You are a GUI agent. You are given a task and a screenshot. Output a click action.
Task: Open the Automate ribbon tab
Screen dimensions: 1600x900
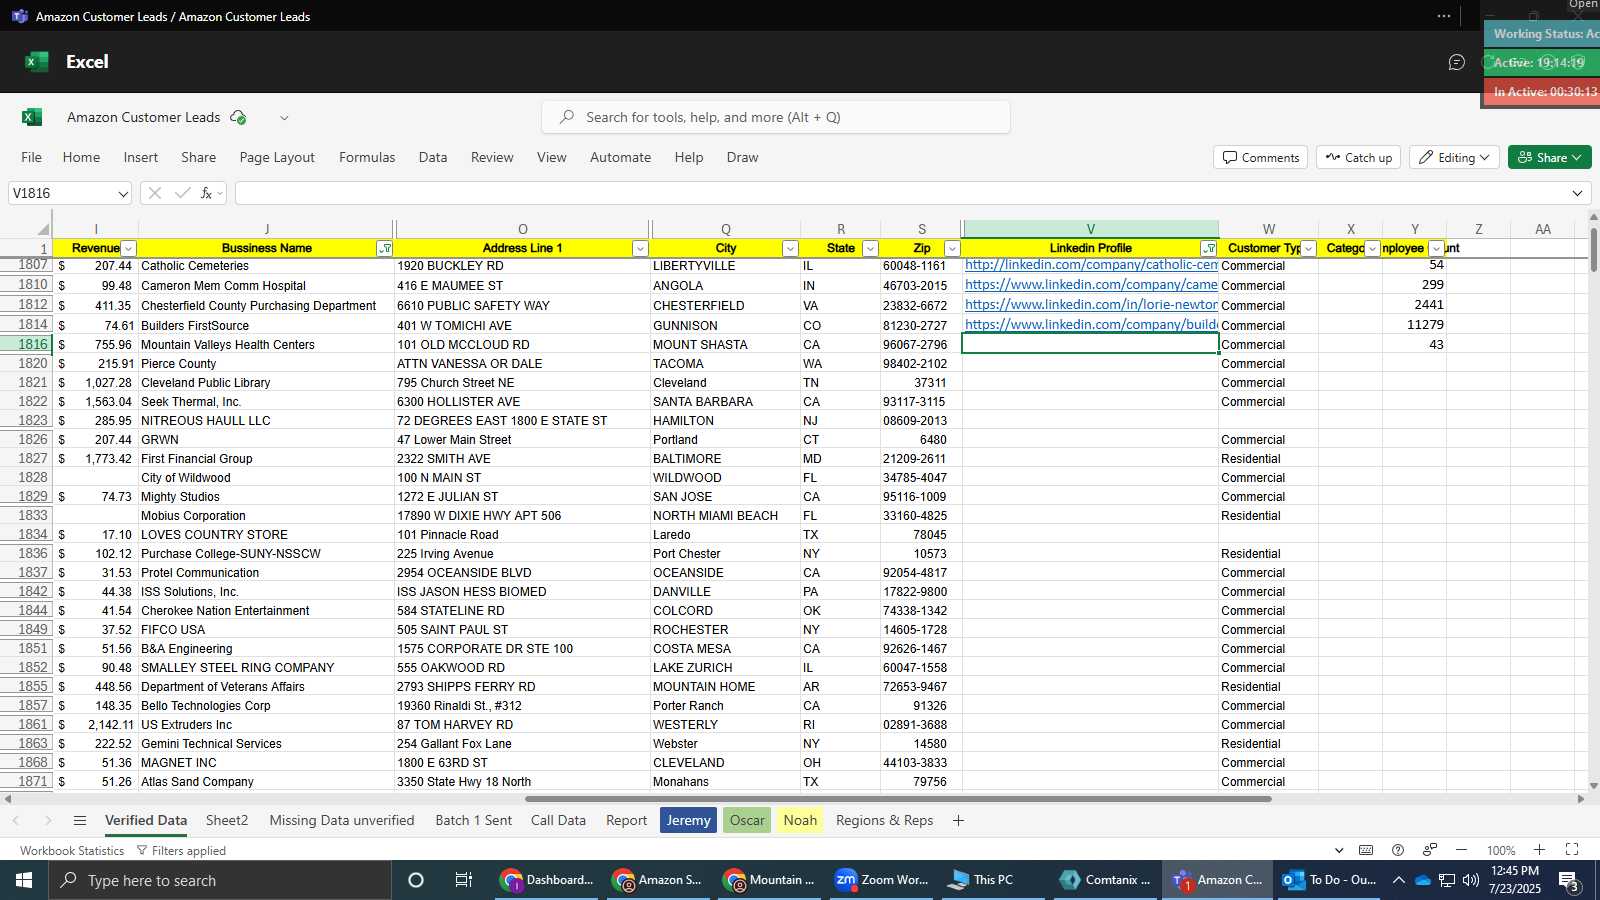[x=620, y=157]
